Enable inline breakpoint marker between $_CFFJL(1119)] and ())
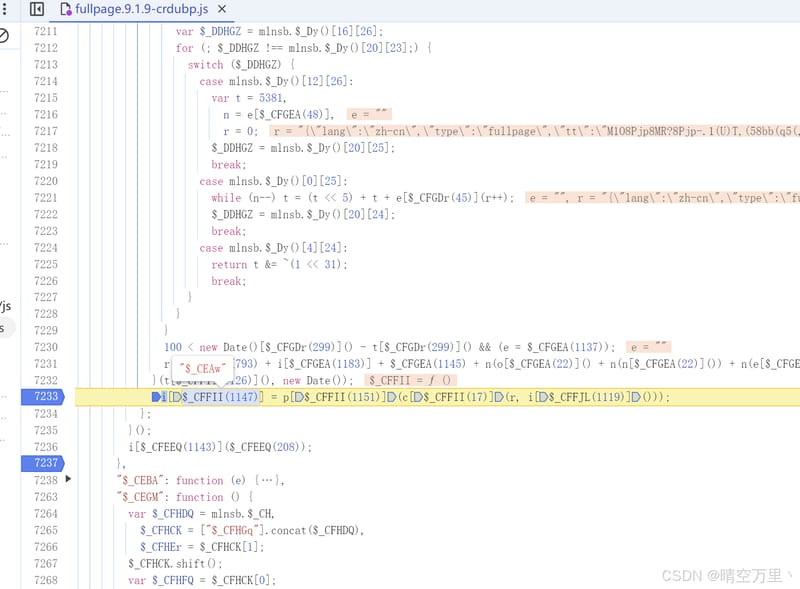Image resolution: width=800 pixels, height=589 pixels. click(636, 397)
